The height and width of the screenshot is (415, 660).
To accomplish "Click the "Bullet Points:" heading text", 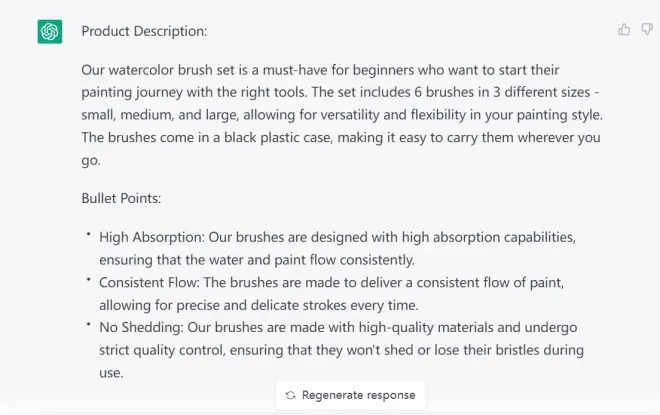I will click(121, 198).
